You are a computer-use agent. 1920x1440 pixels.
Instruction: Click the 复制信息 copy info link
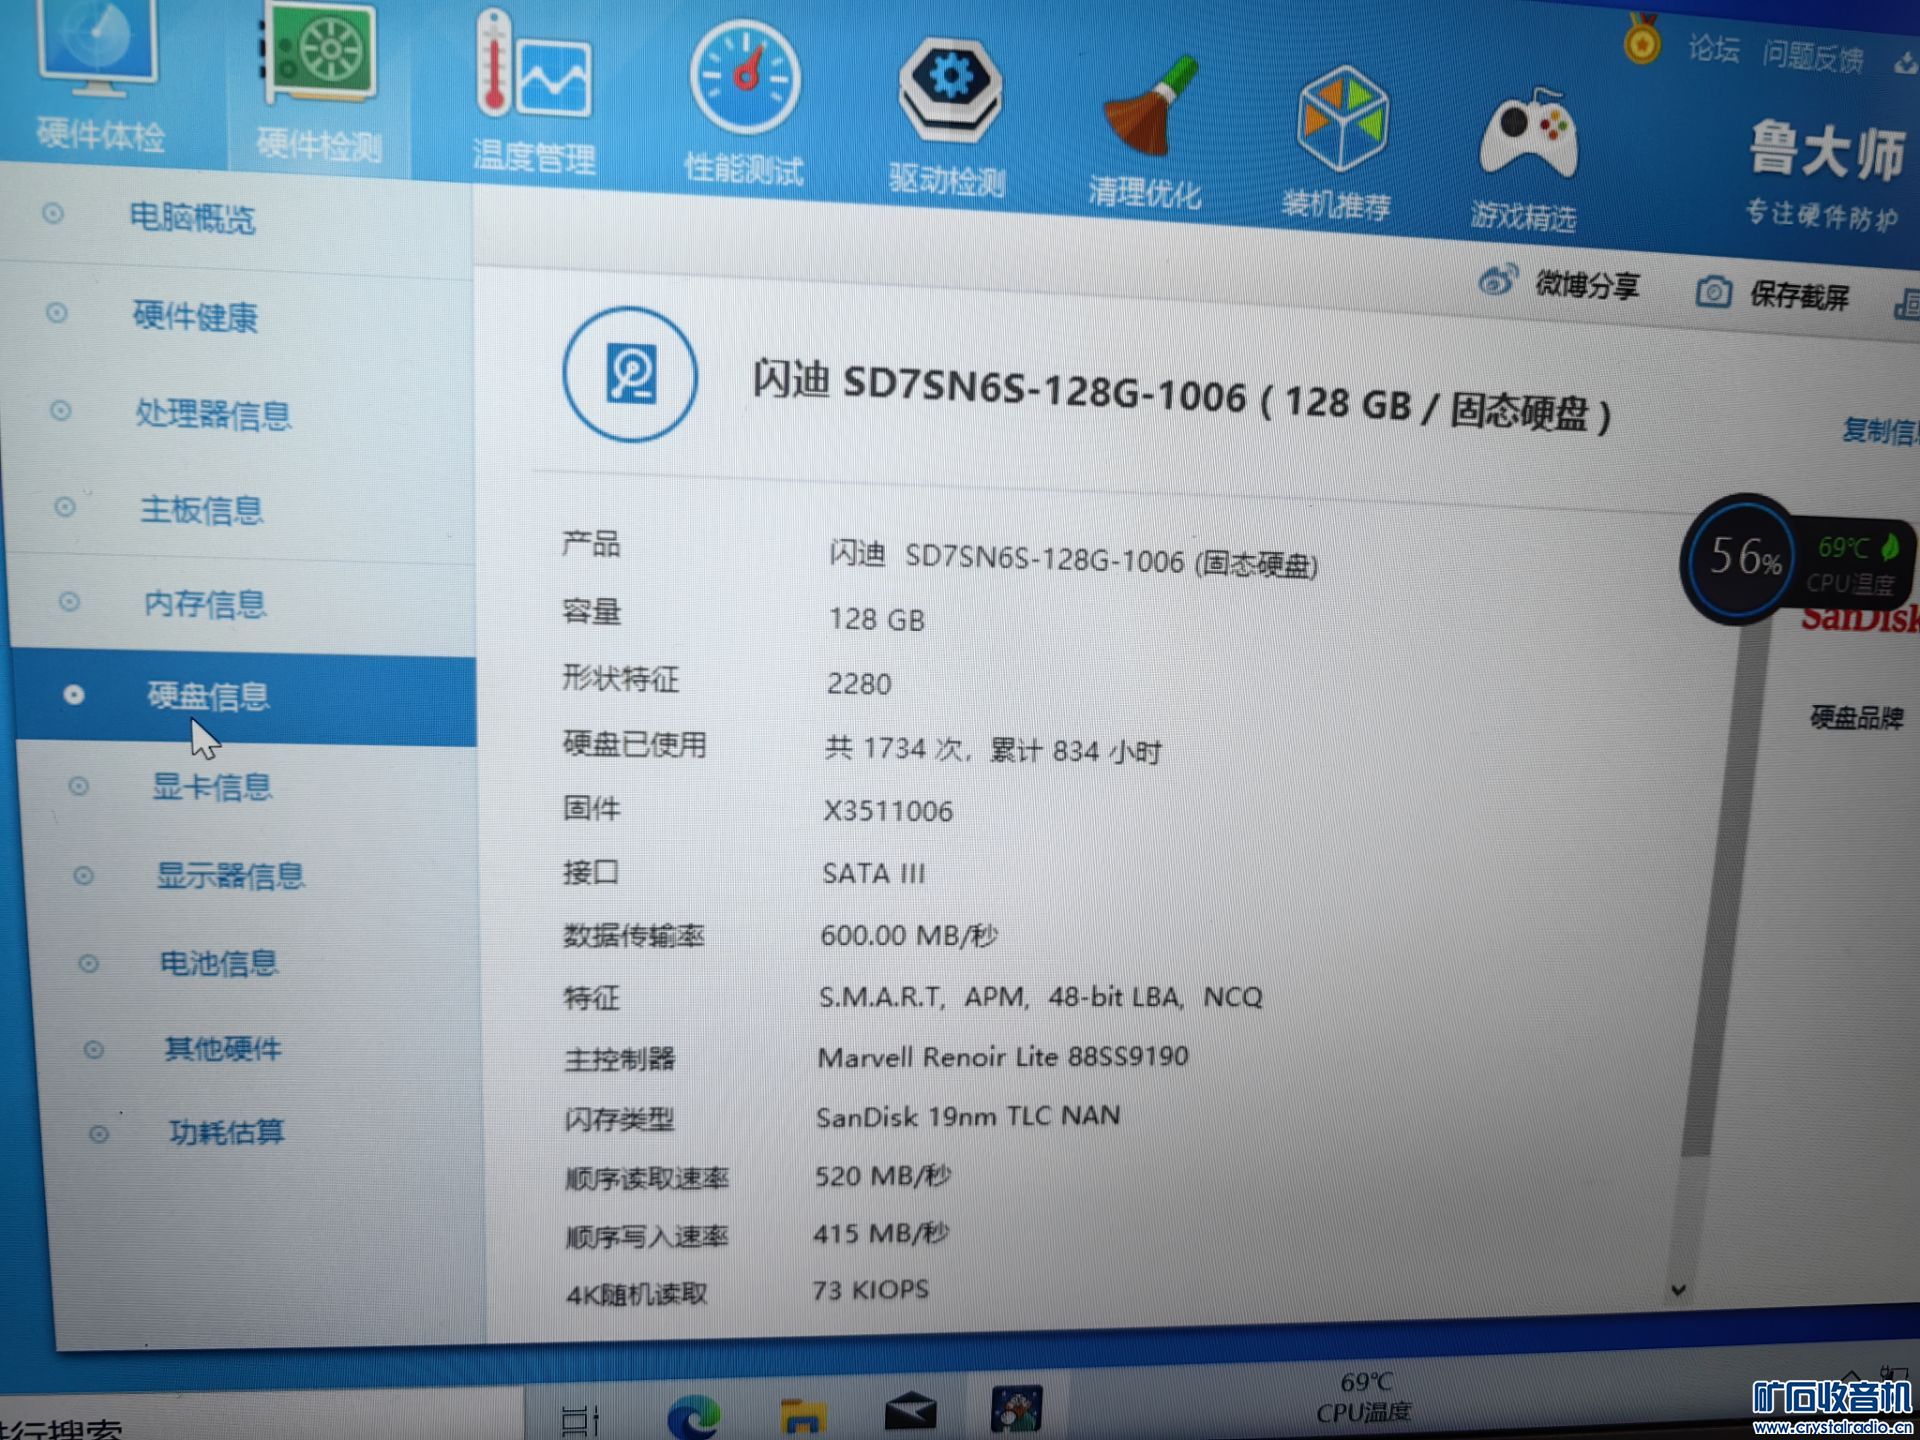point(1880,430)
